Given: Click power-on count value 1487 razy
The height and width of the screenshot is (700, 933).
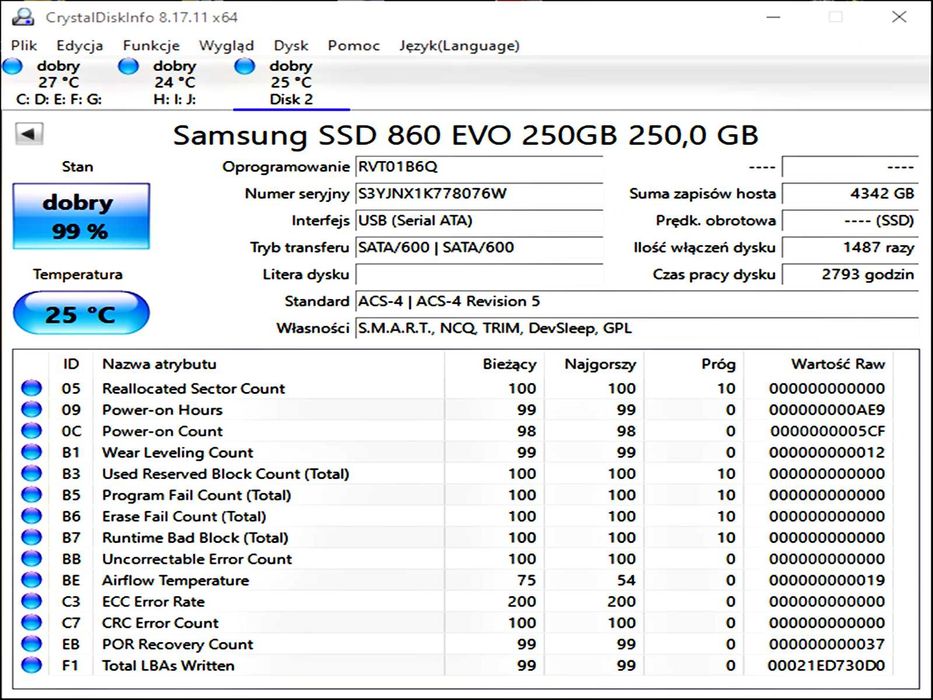Looking at the screenshot, I should (x=850, y=248).
